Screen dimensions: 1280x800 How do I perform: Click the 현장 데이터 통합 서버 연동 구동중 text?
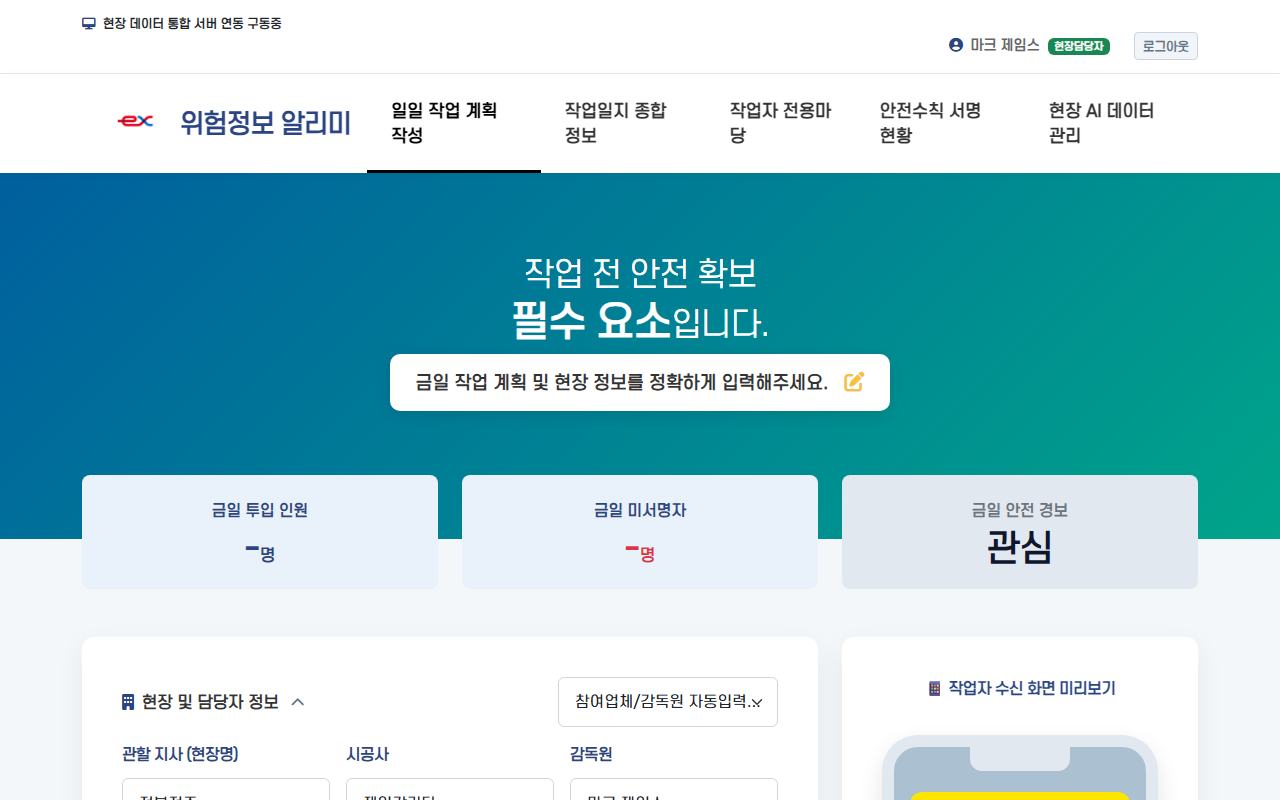click(192, 23)
